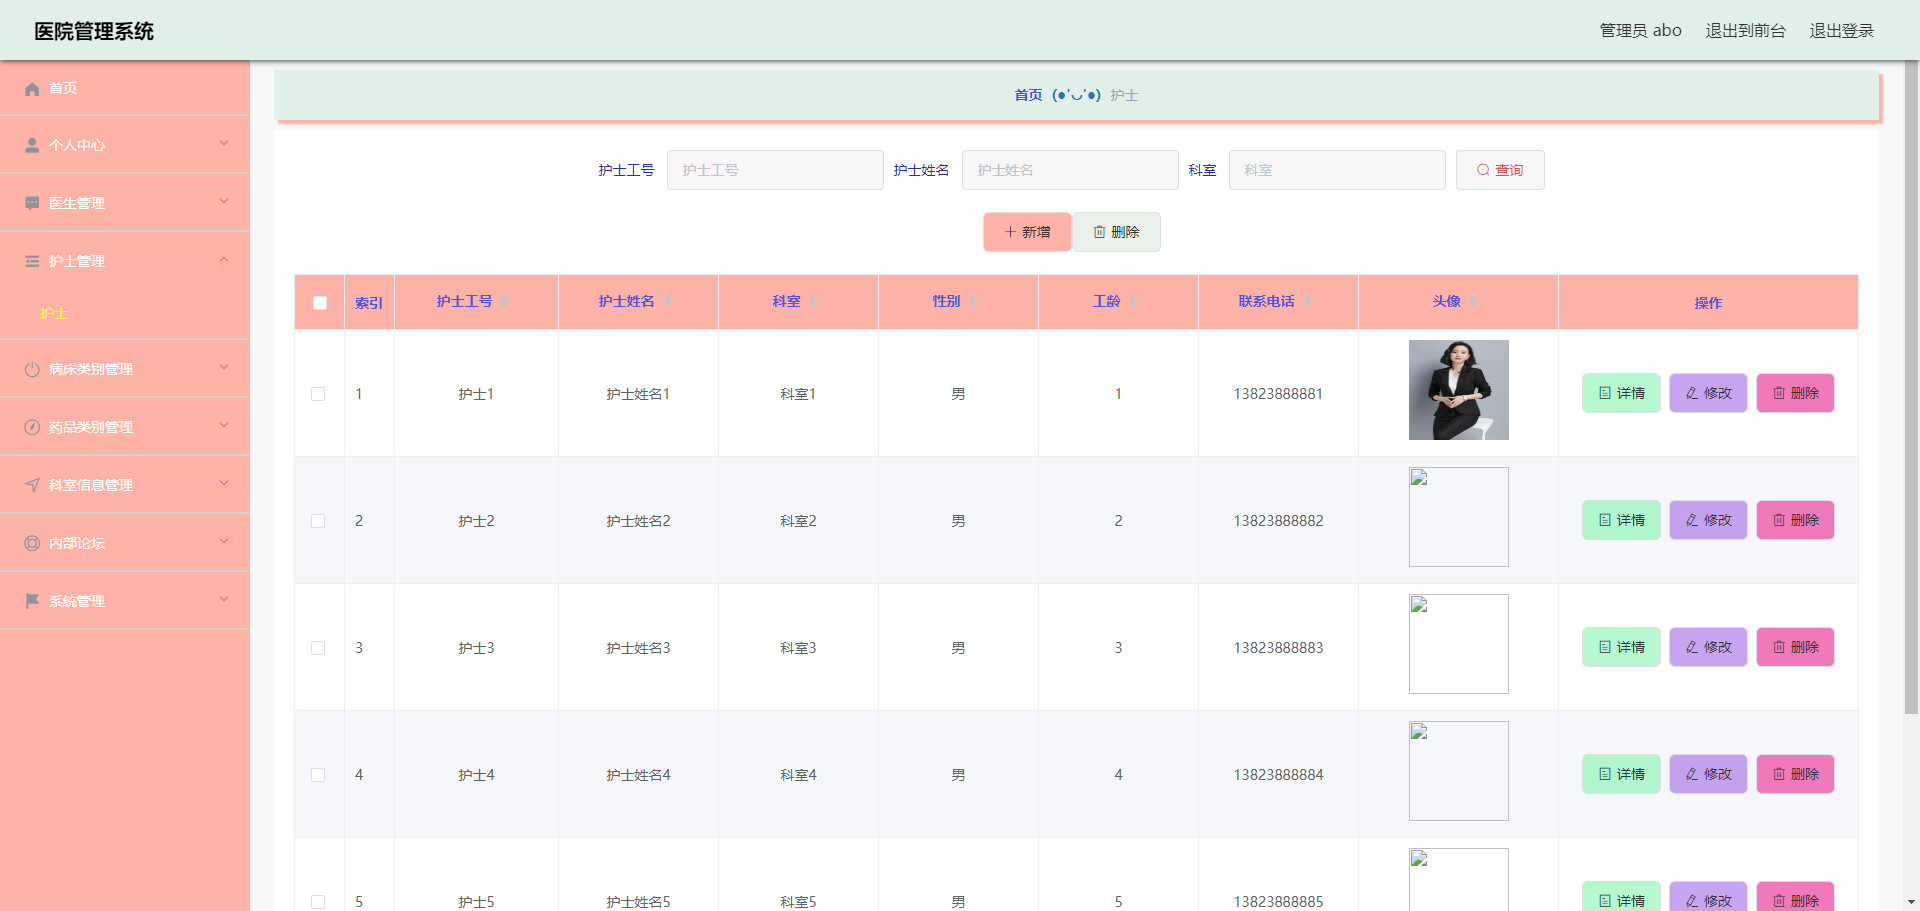Screen dimensions: 1920x911
Task: Sort by 科室 column arrows
Action: pos(813,302)
